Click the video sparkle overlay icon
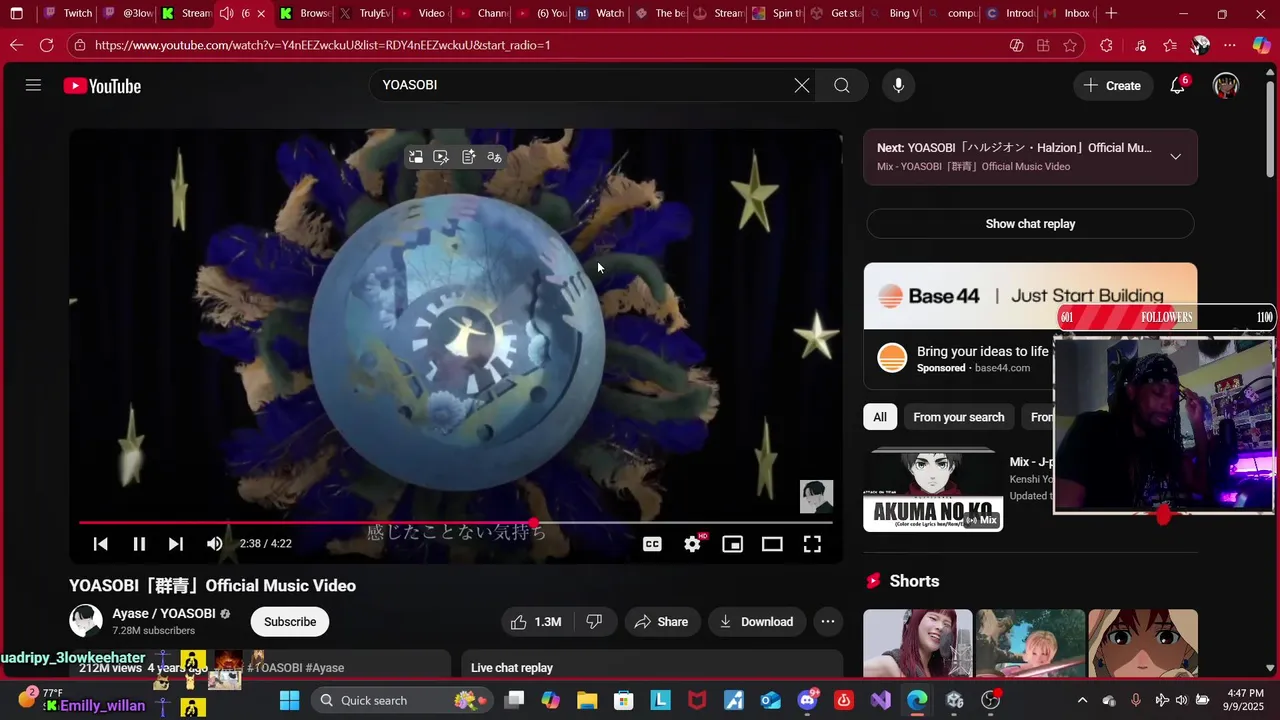 coord(441,157)
